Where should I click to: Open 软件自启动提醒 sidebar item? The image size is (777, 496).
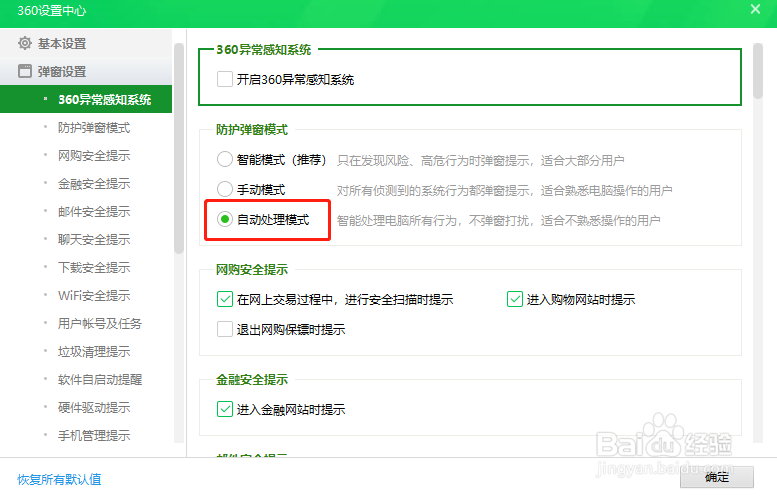coord(100,380)
